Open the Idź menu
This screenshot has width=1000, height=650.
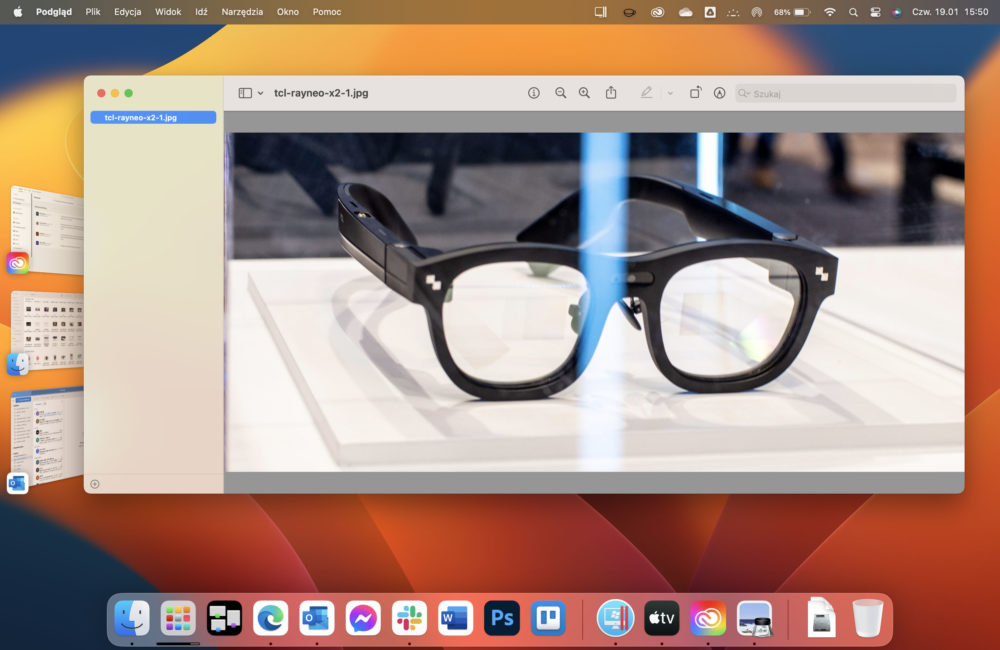(x=202, y=11)
